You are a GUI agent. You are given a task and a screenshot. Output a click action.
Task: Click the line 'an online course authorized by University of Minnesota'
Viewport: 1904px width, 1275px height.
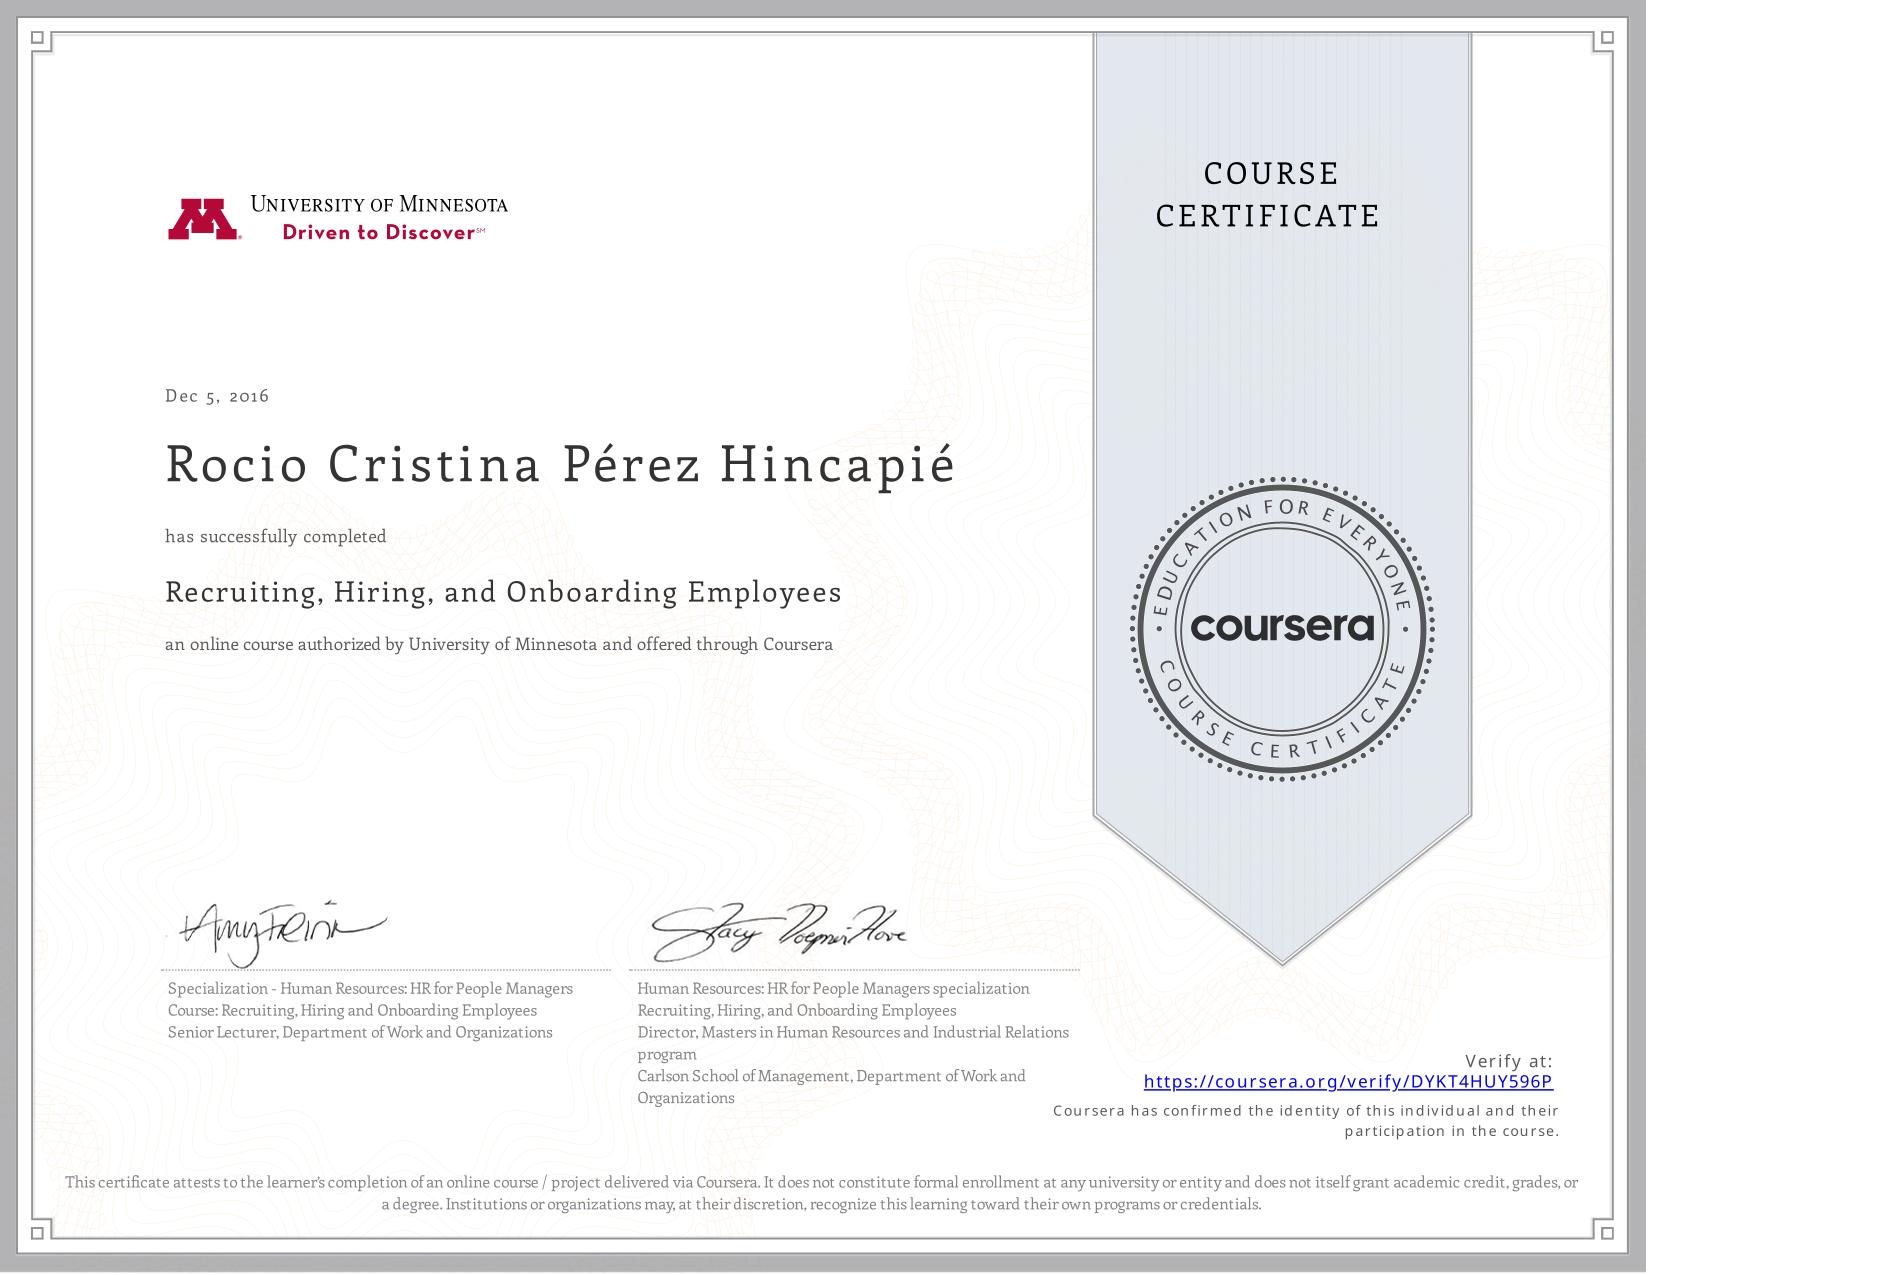pos(499,645)
